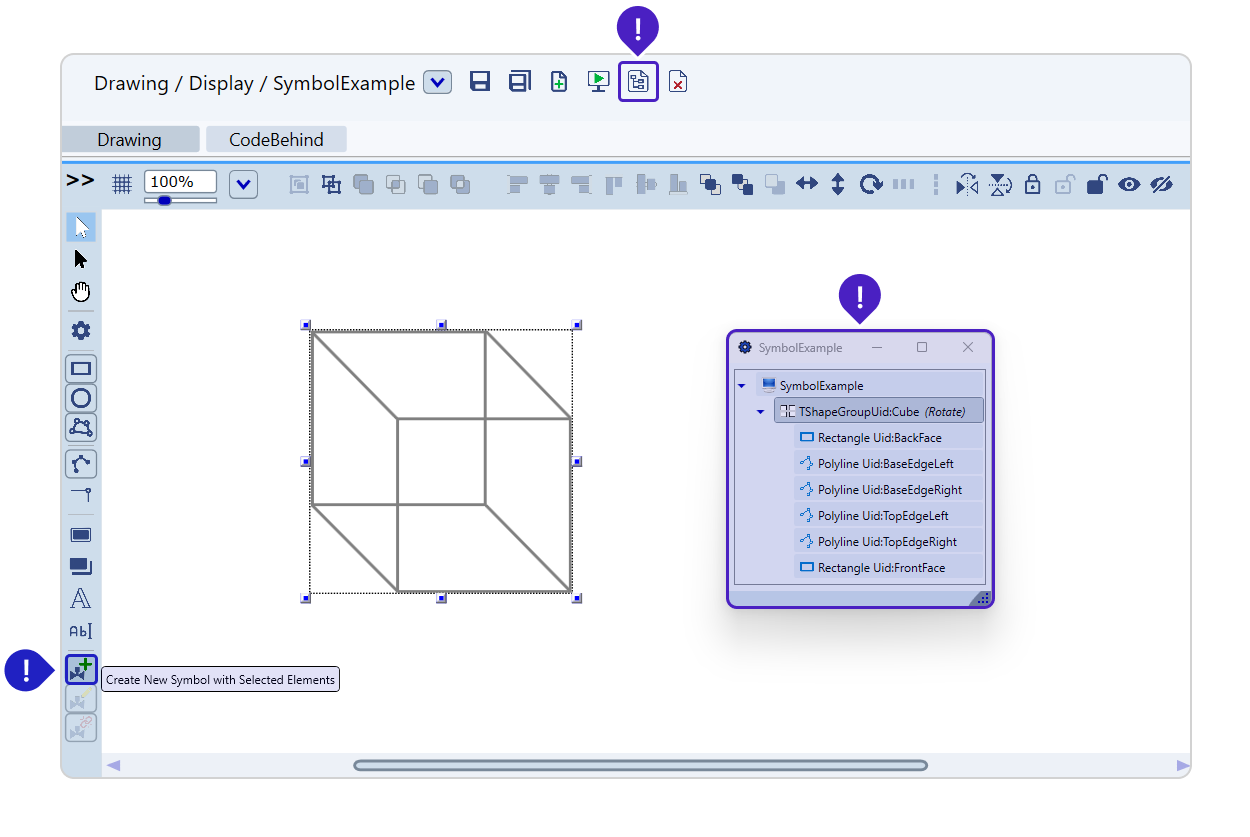
Task: Click the zoom slider under 100%
Action: coord(165,201)
